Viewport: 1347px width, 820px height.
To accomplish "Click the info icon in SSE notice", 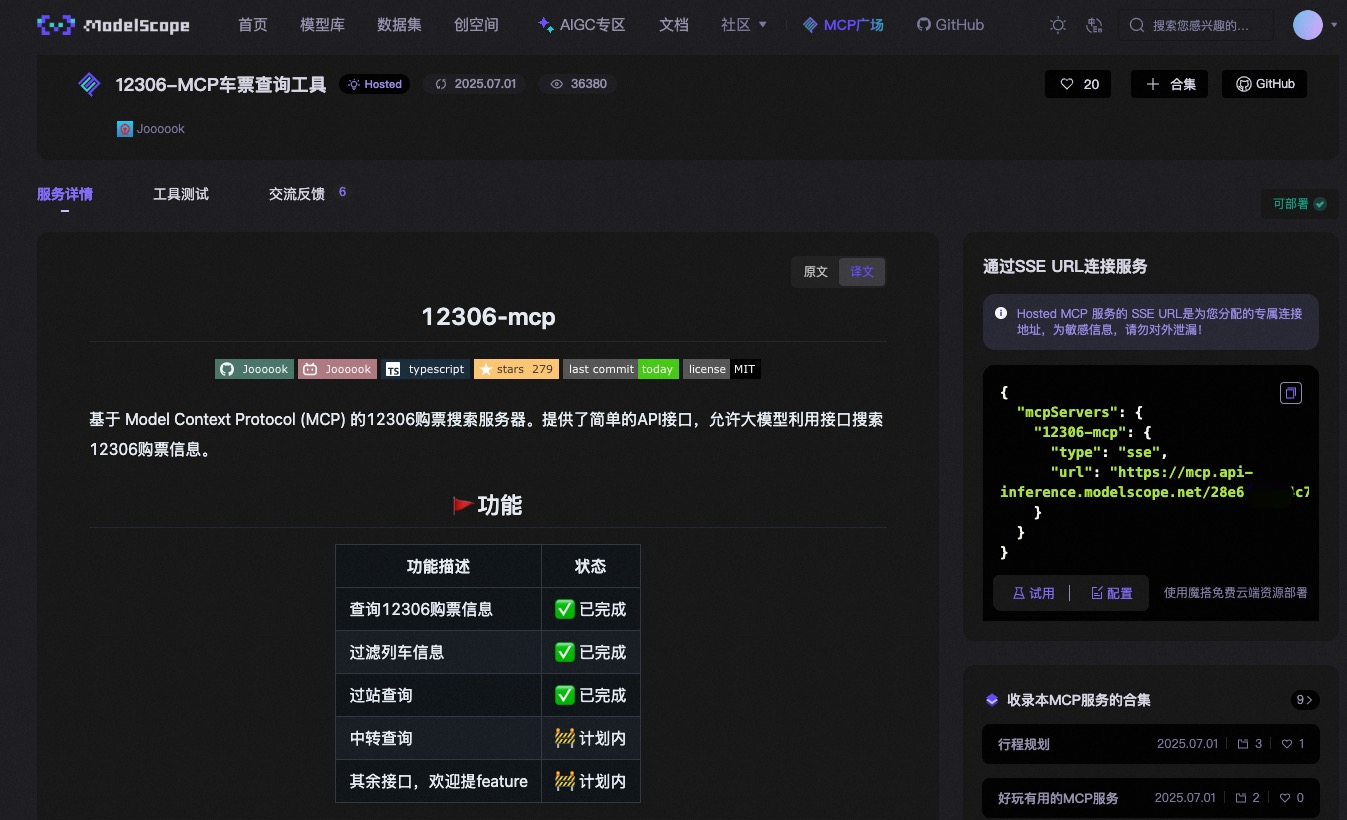I will coord(1001,314).
